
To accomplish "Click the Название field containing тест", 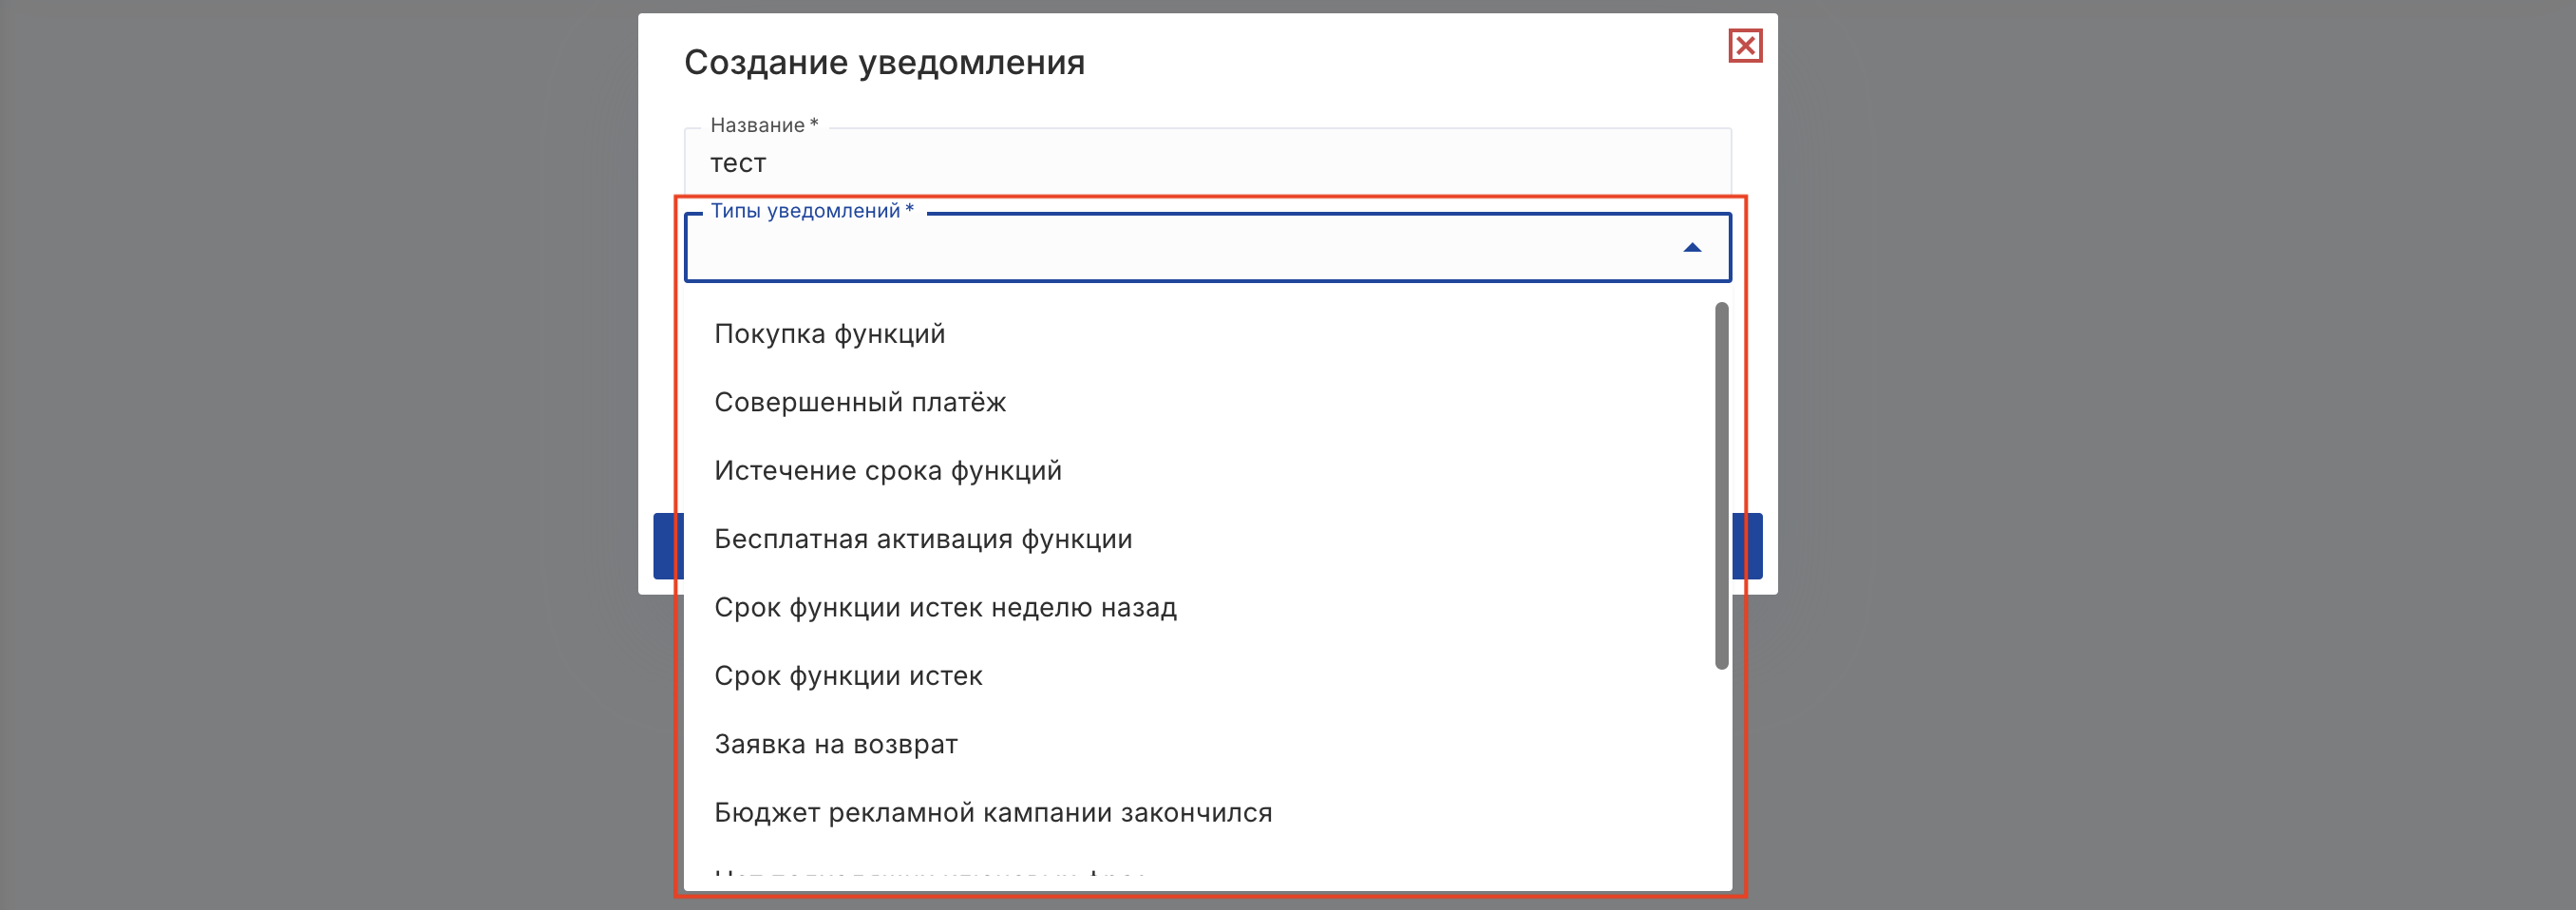I will pos(1200,163).
